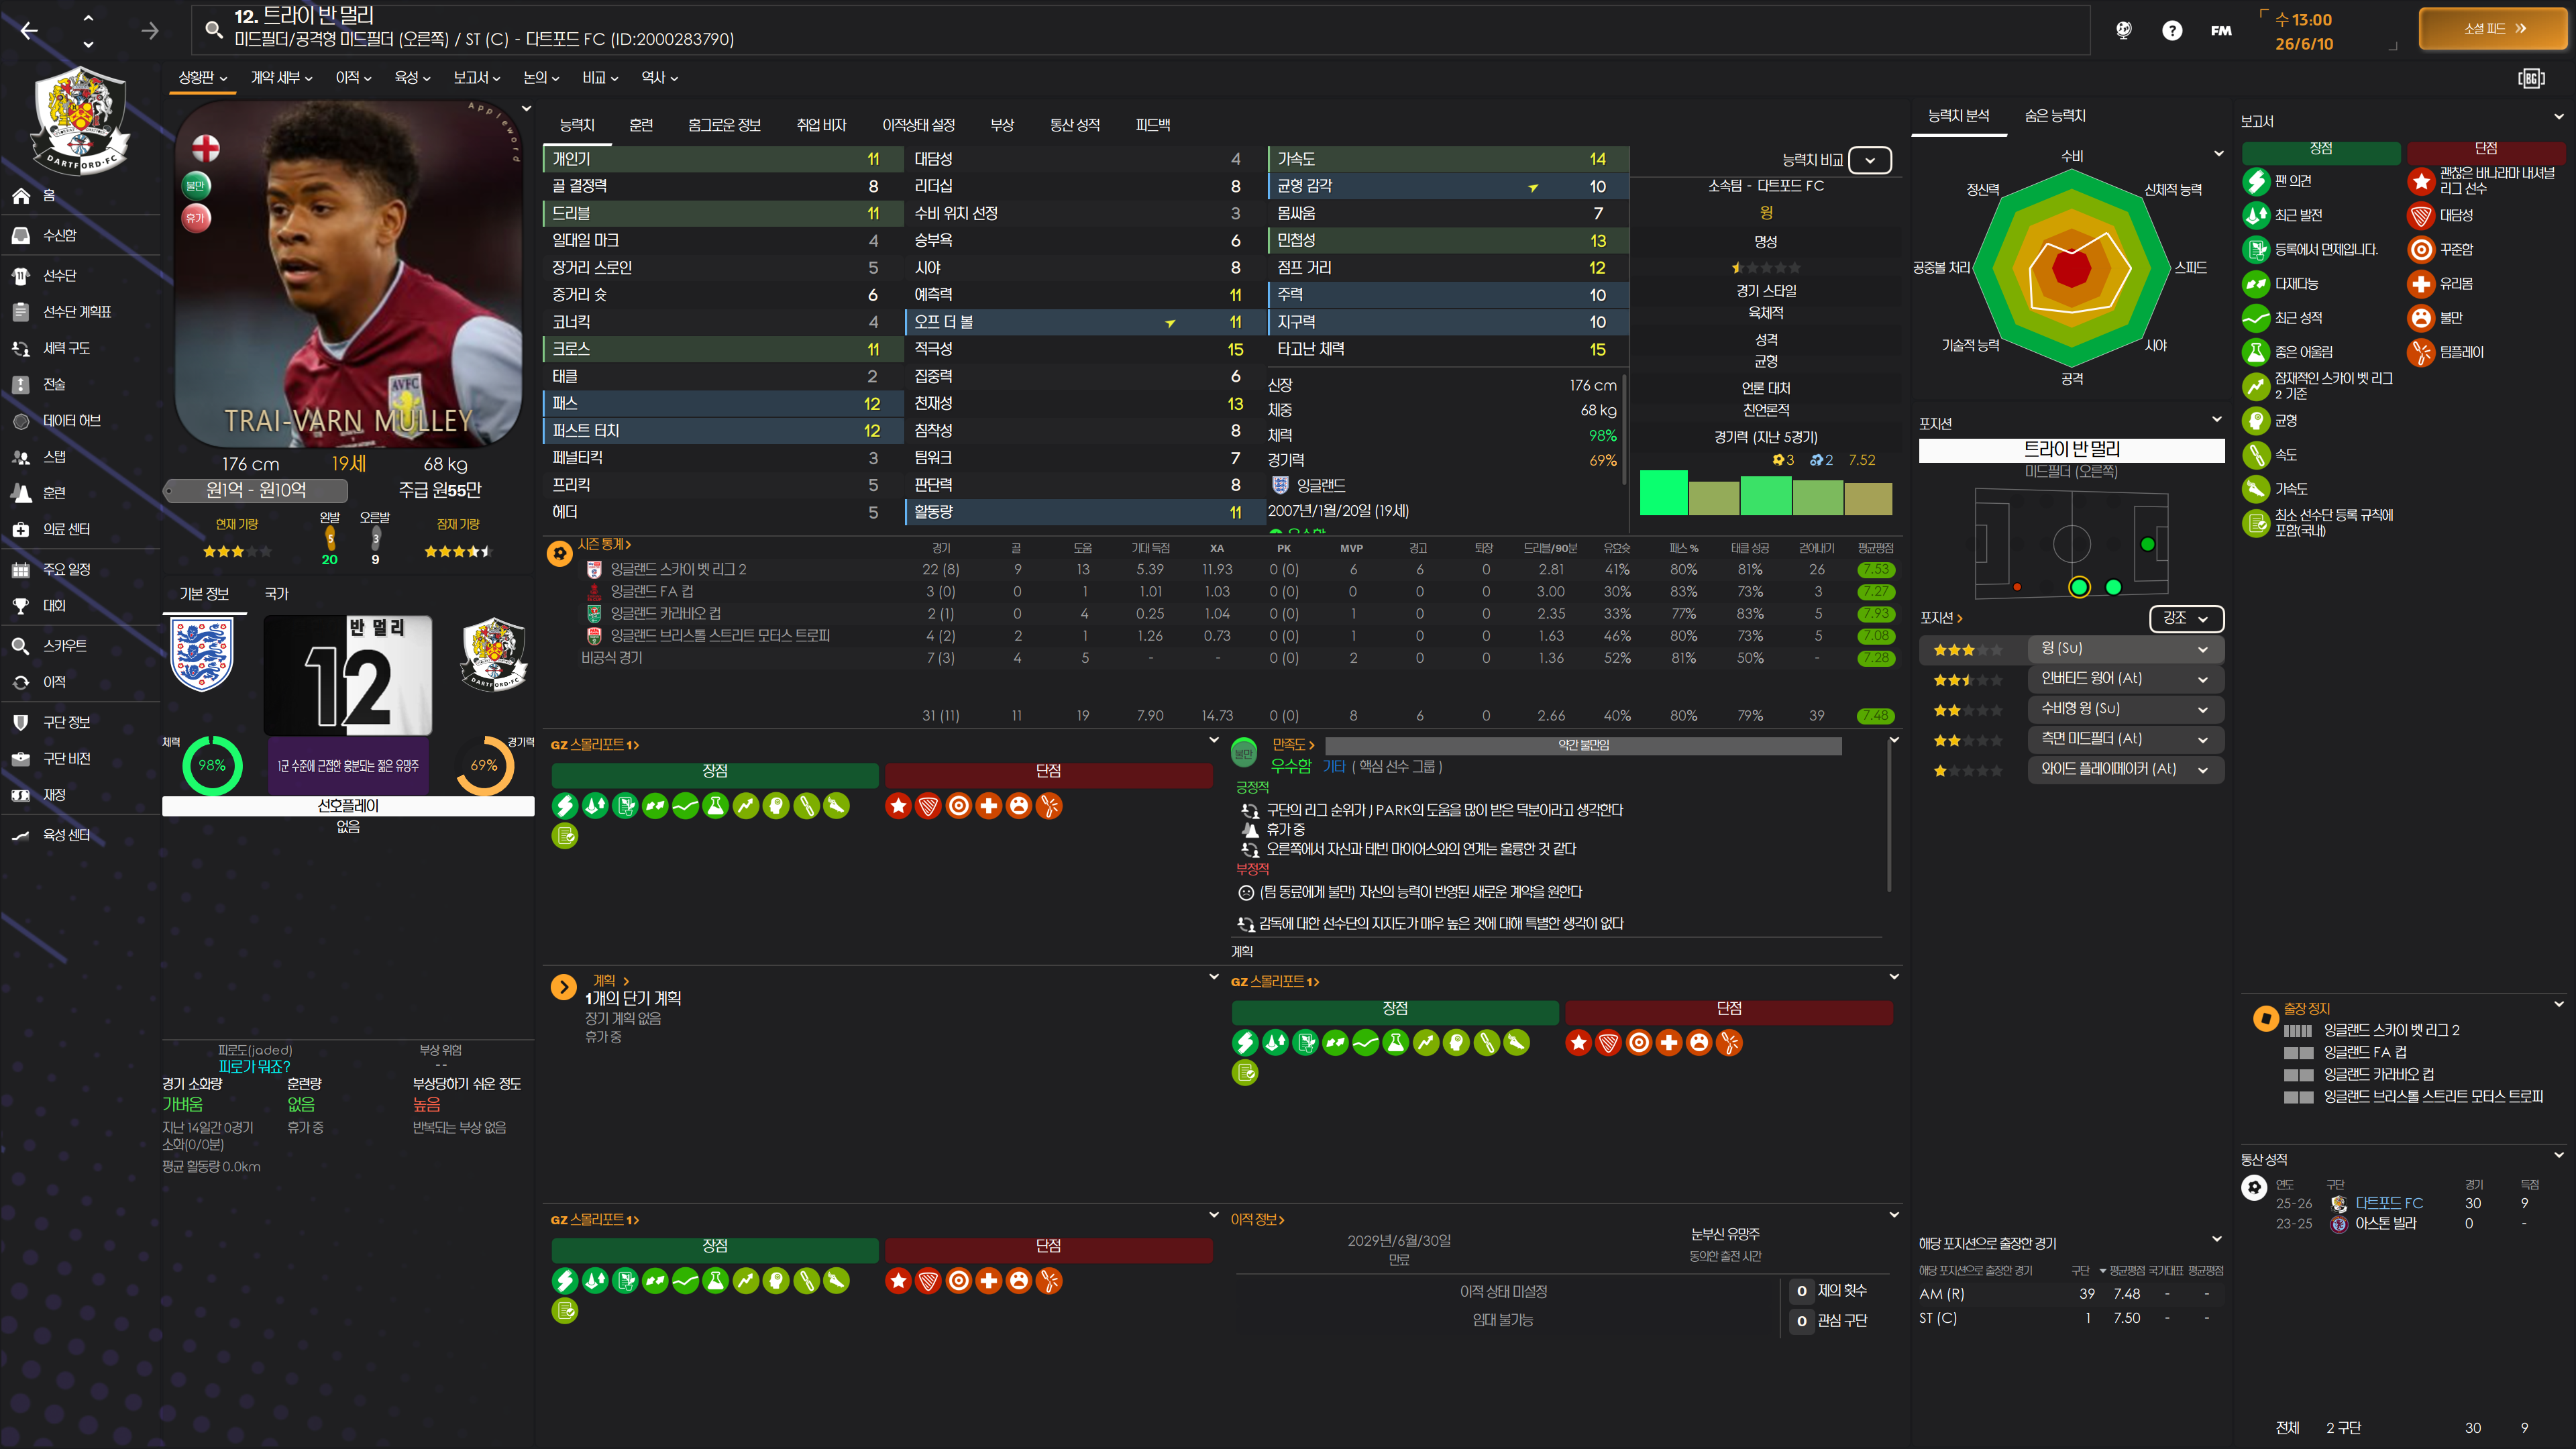Click the 약간 불만임 happiness bar
This screenshot has width=2576, height=1449.
pyautogui.click(x=1583, y=745)
